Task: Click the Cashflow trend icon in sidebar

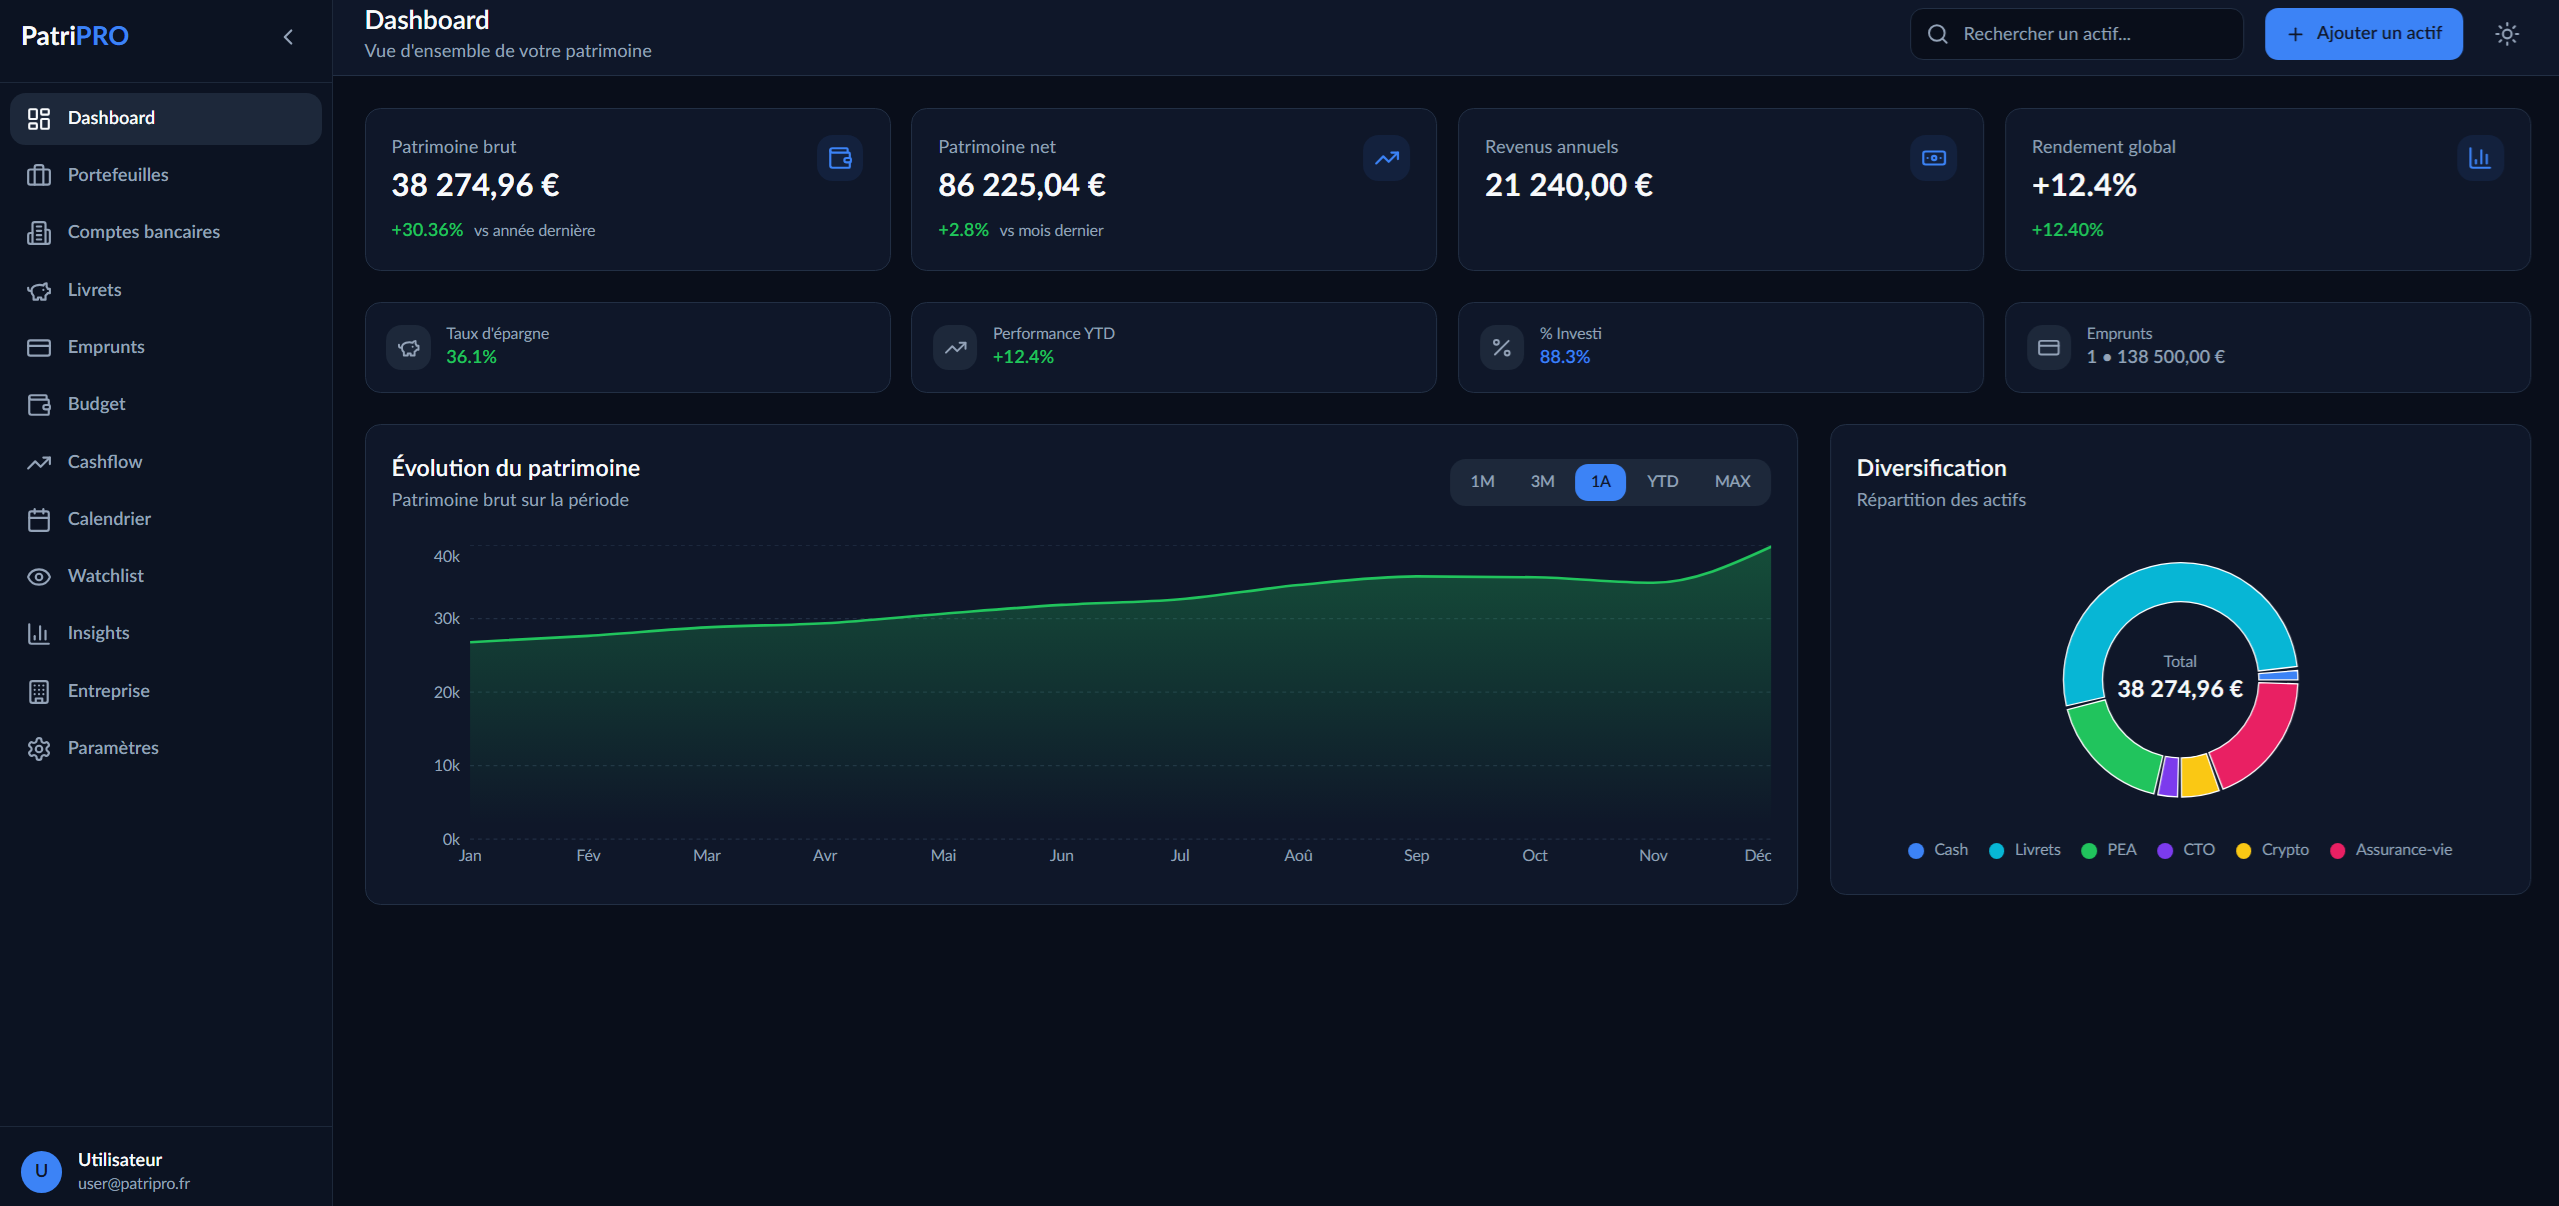Action: [39, 462]
